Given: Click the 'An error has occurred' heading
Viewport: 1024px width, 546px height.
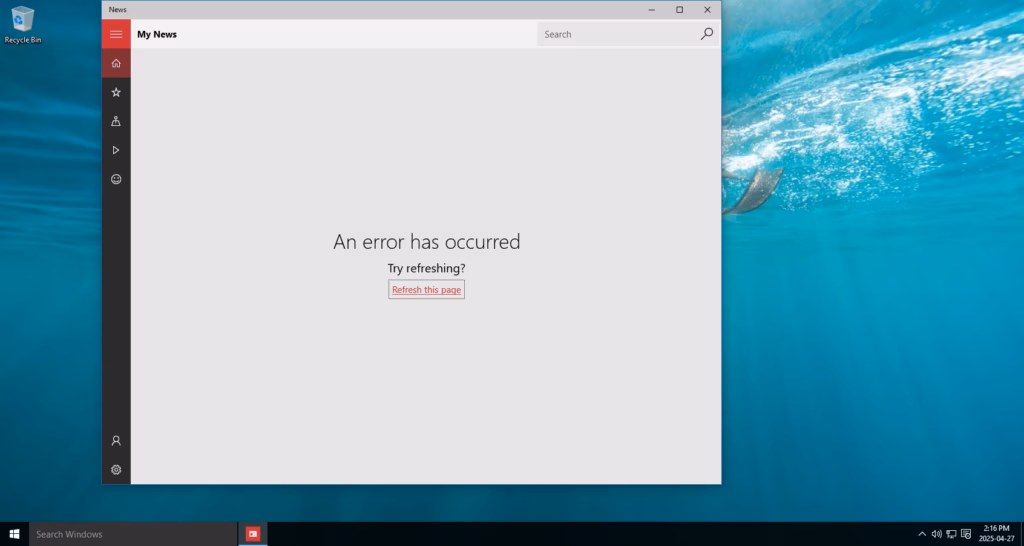Looking at the screenshot, I should coord(426,242).
